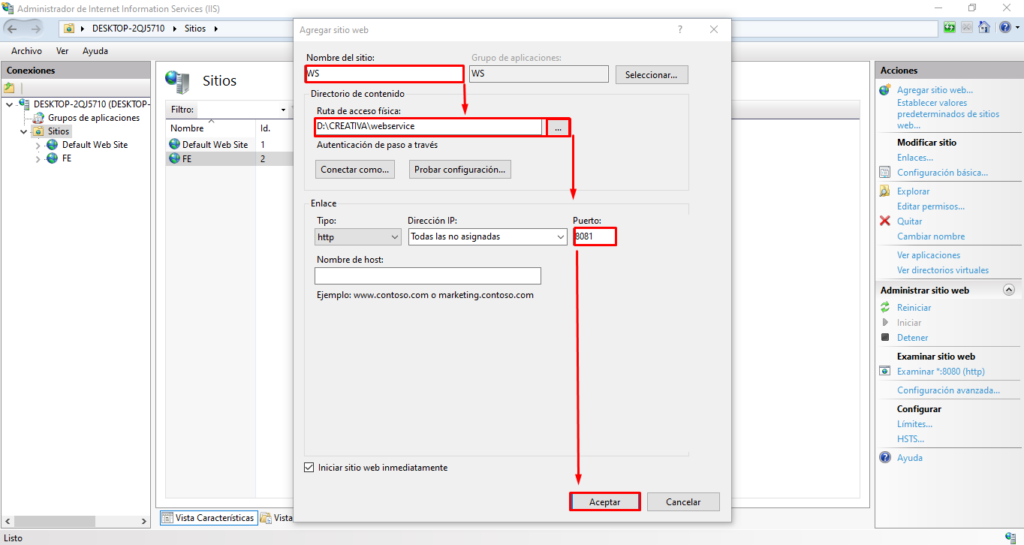
Task: Click the Grupos de aplicaciones tree icon
Action: [x=39, y=118]
